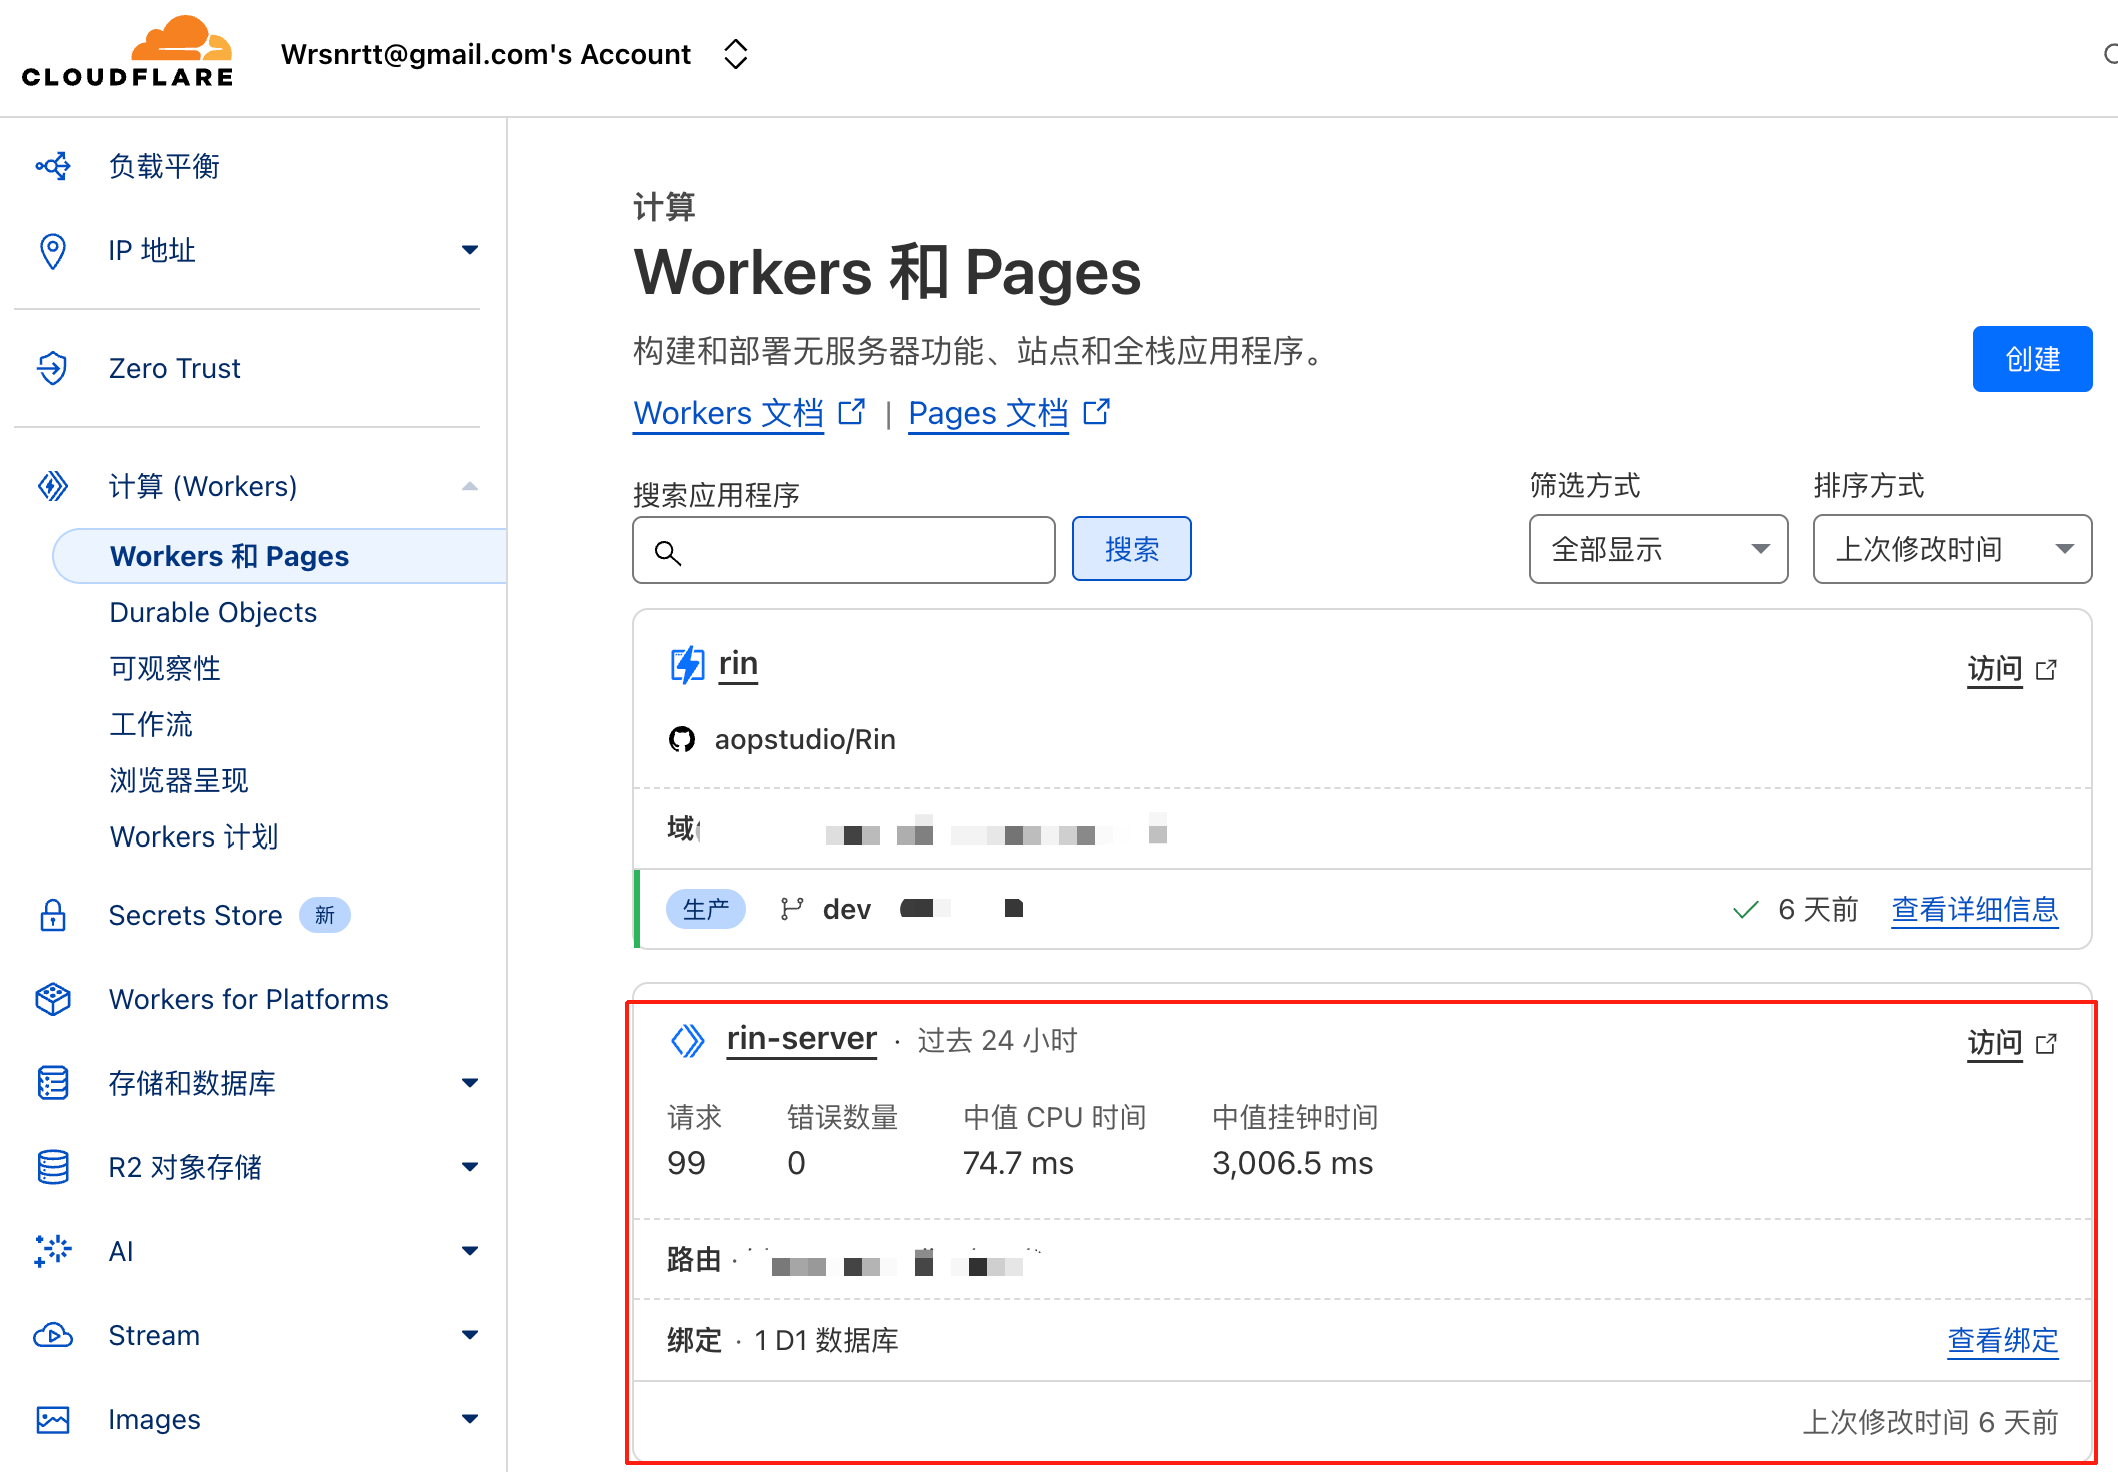The height and width of the screenshot is (1472, 2118).
Task: Click the branch icon beside dev
Action: coord(791,909)
